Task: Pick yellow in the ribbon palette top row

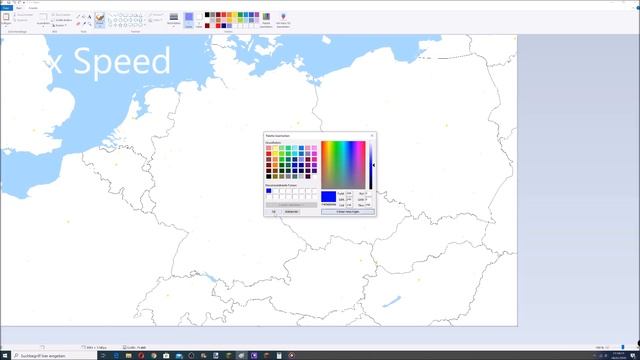Action: tap(235, 15)
